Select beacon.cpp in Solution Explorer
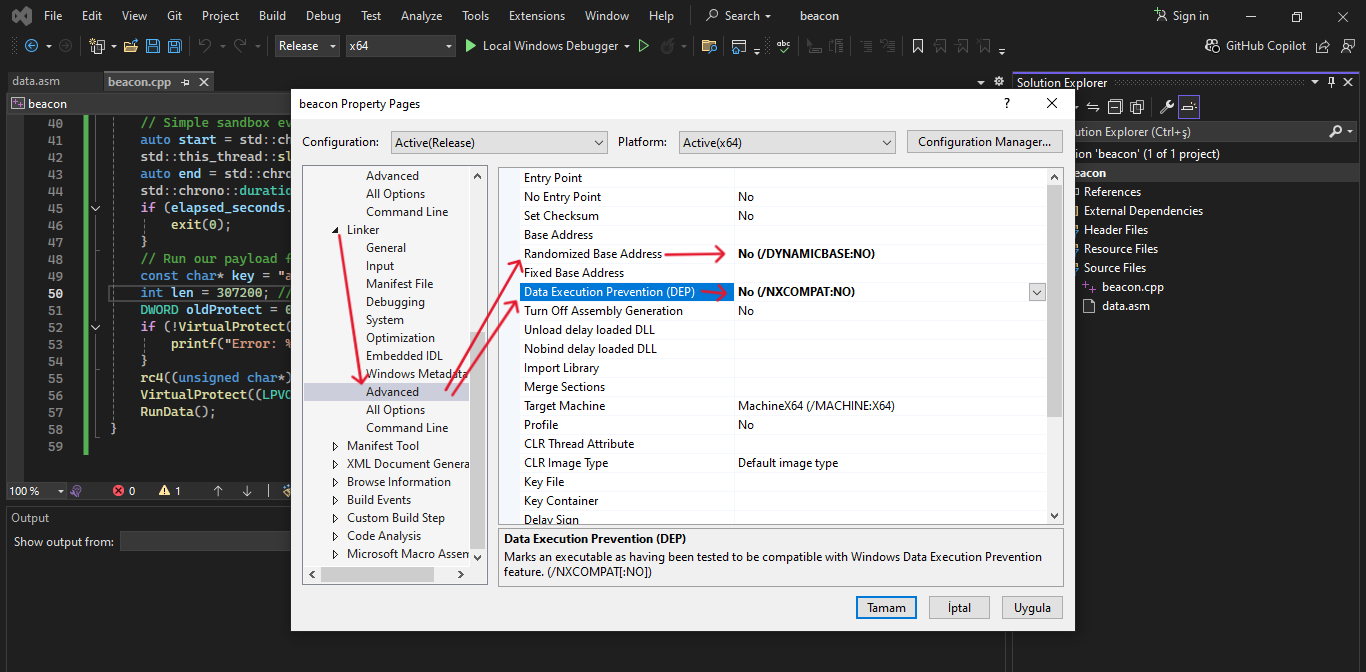This screenshot has height=672, width=1366. point(1132,287)
